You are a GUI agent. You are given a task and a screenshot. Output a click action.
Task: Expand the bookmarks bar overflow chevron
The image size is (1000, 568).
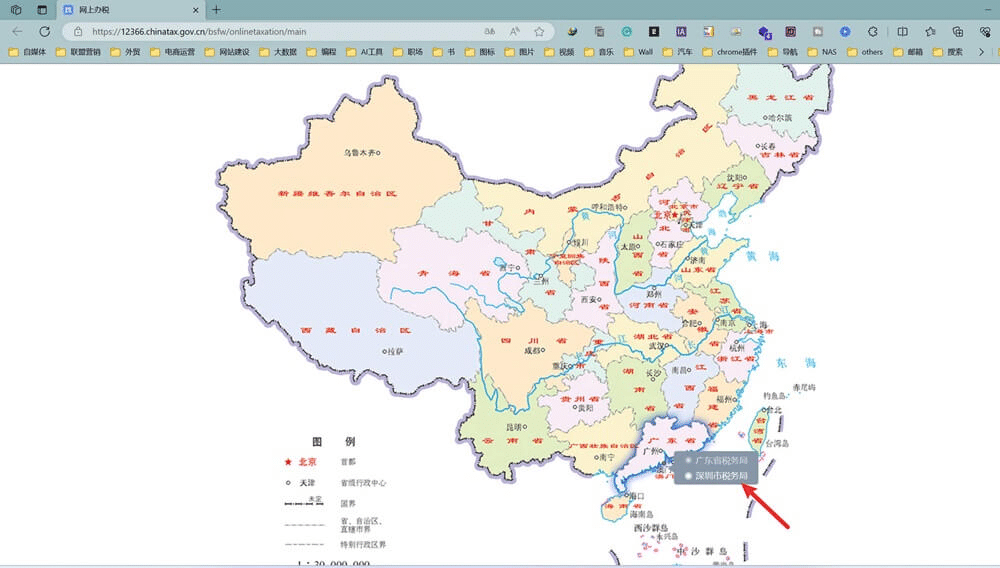click(x=981, y=52)
